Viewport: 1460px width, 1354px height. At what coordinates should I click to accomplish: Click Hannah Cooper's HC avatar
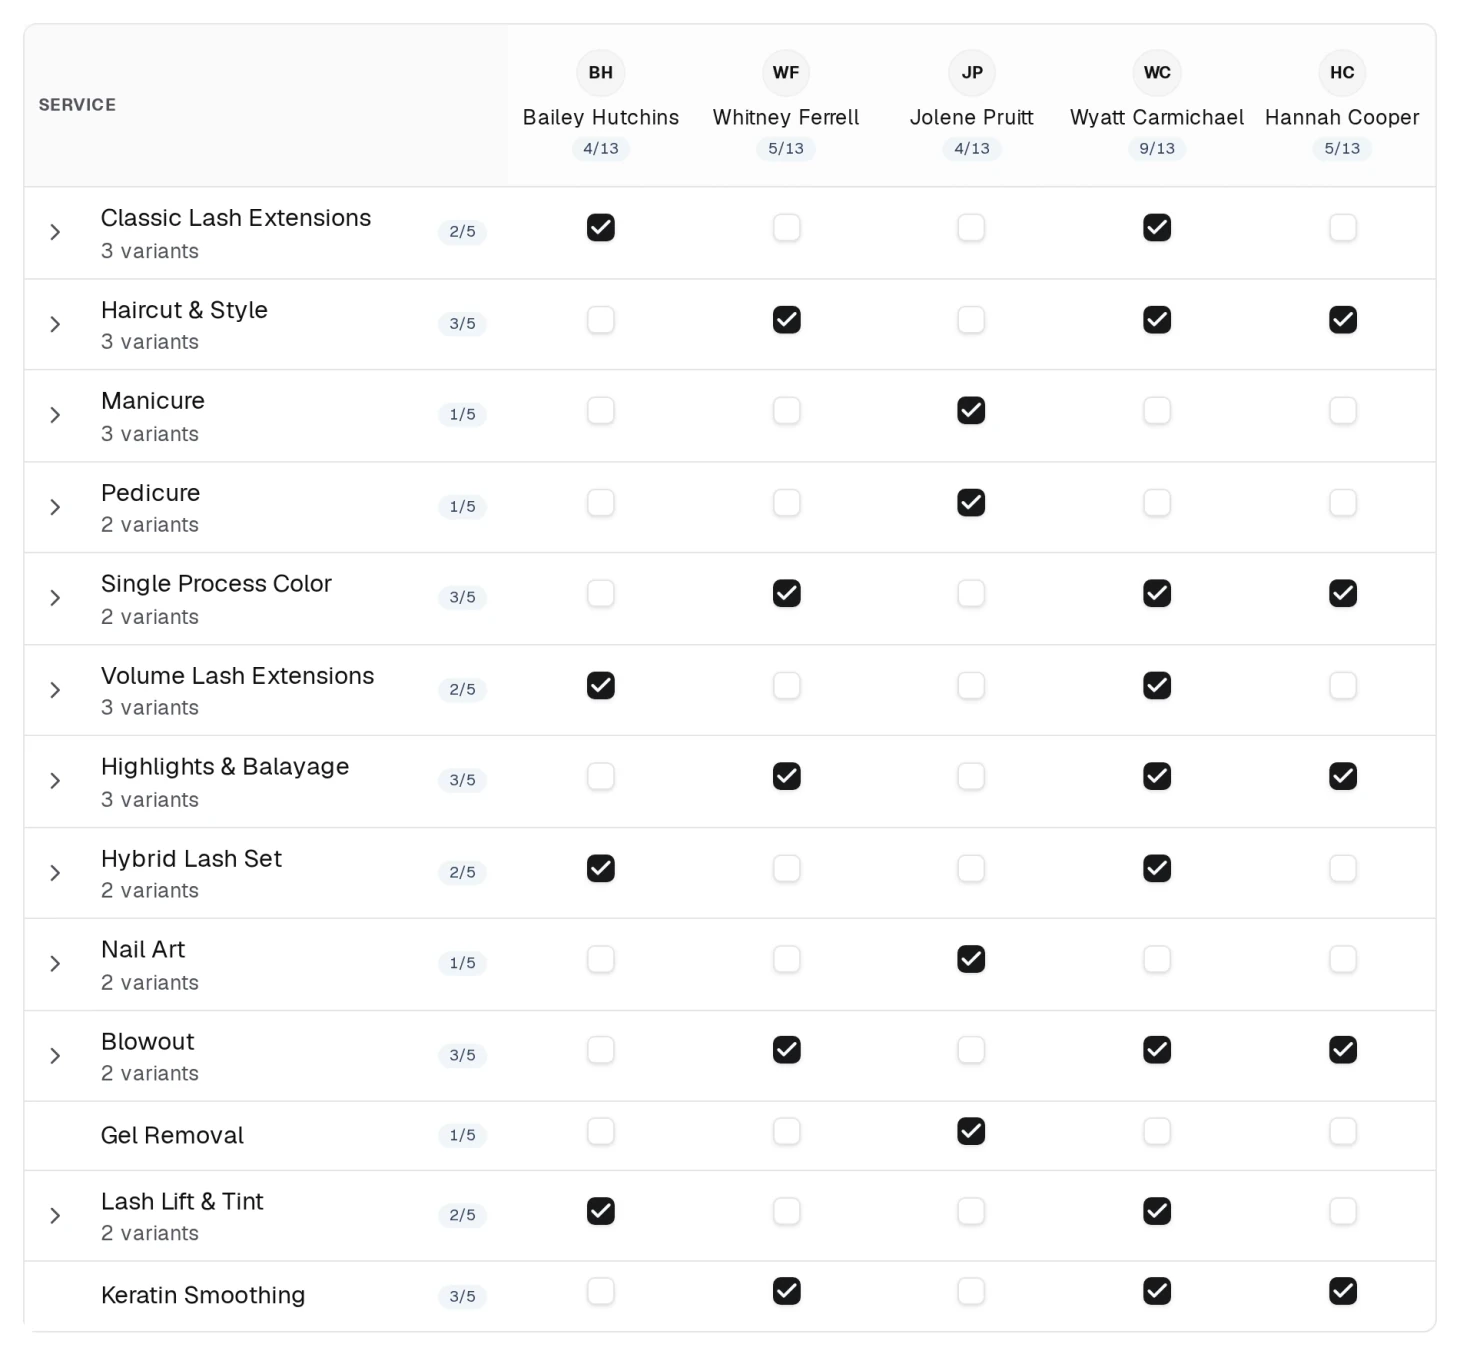pyautogui.click(x=1342, y=72)
